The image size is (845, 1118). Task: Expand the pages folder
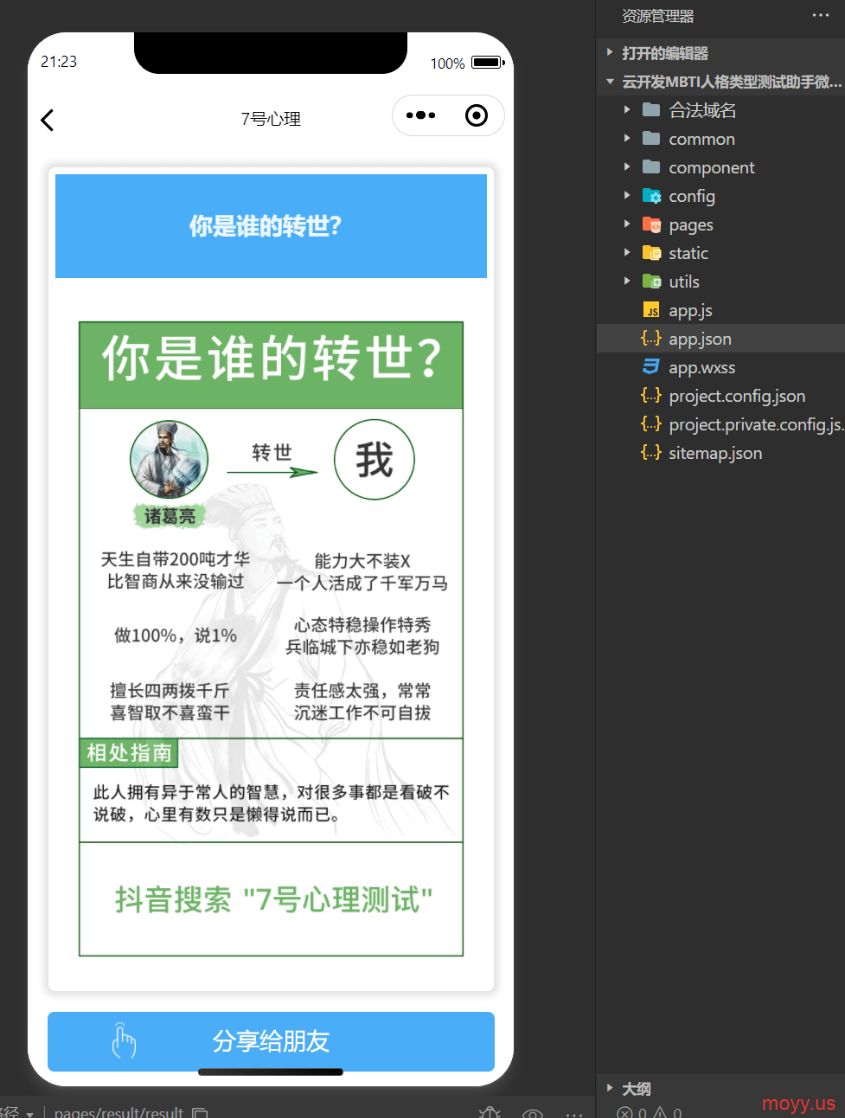click(x=690, y=225)
